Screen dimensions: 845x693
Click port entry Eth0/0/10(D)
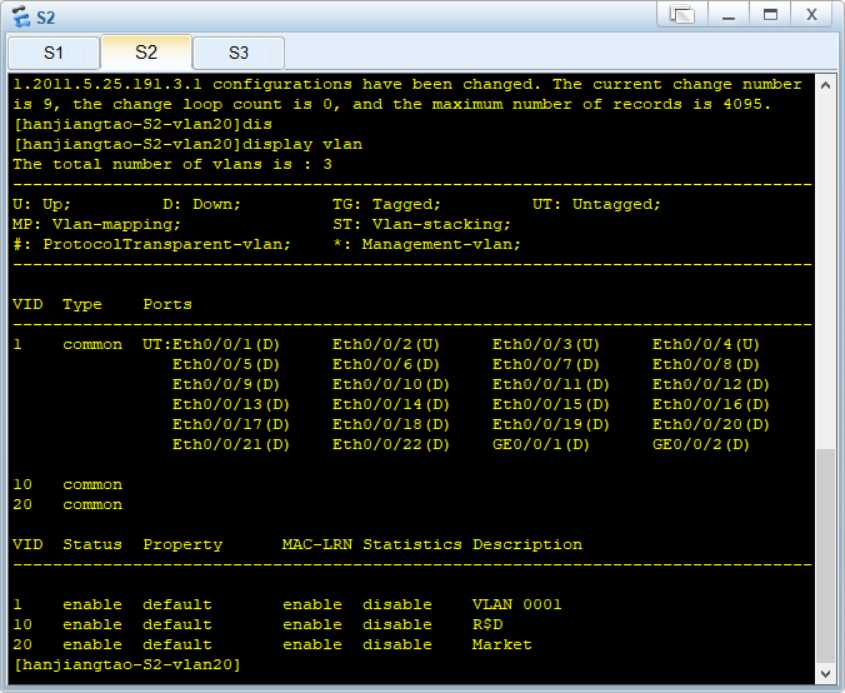[391, 384]
